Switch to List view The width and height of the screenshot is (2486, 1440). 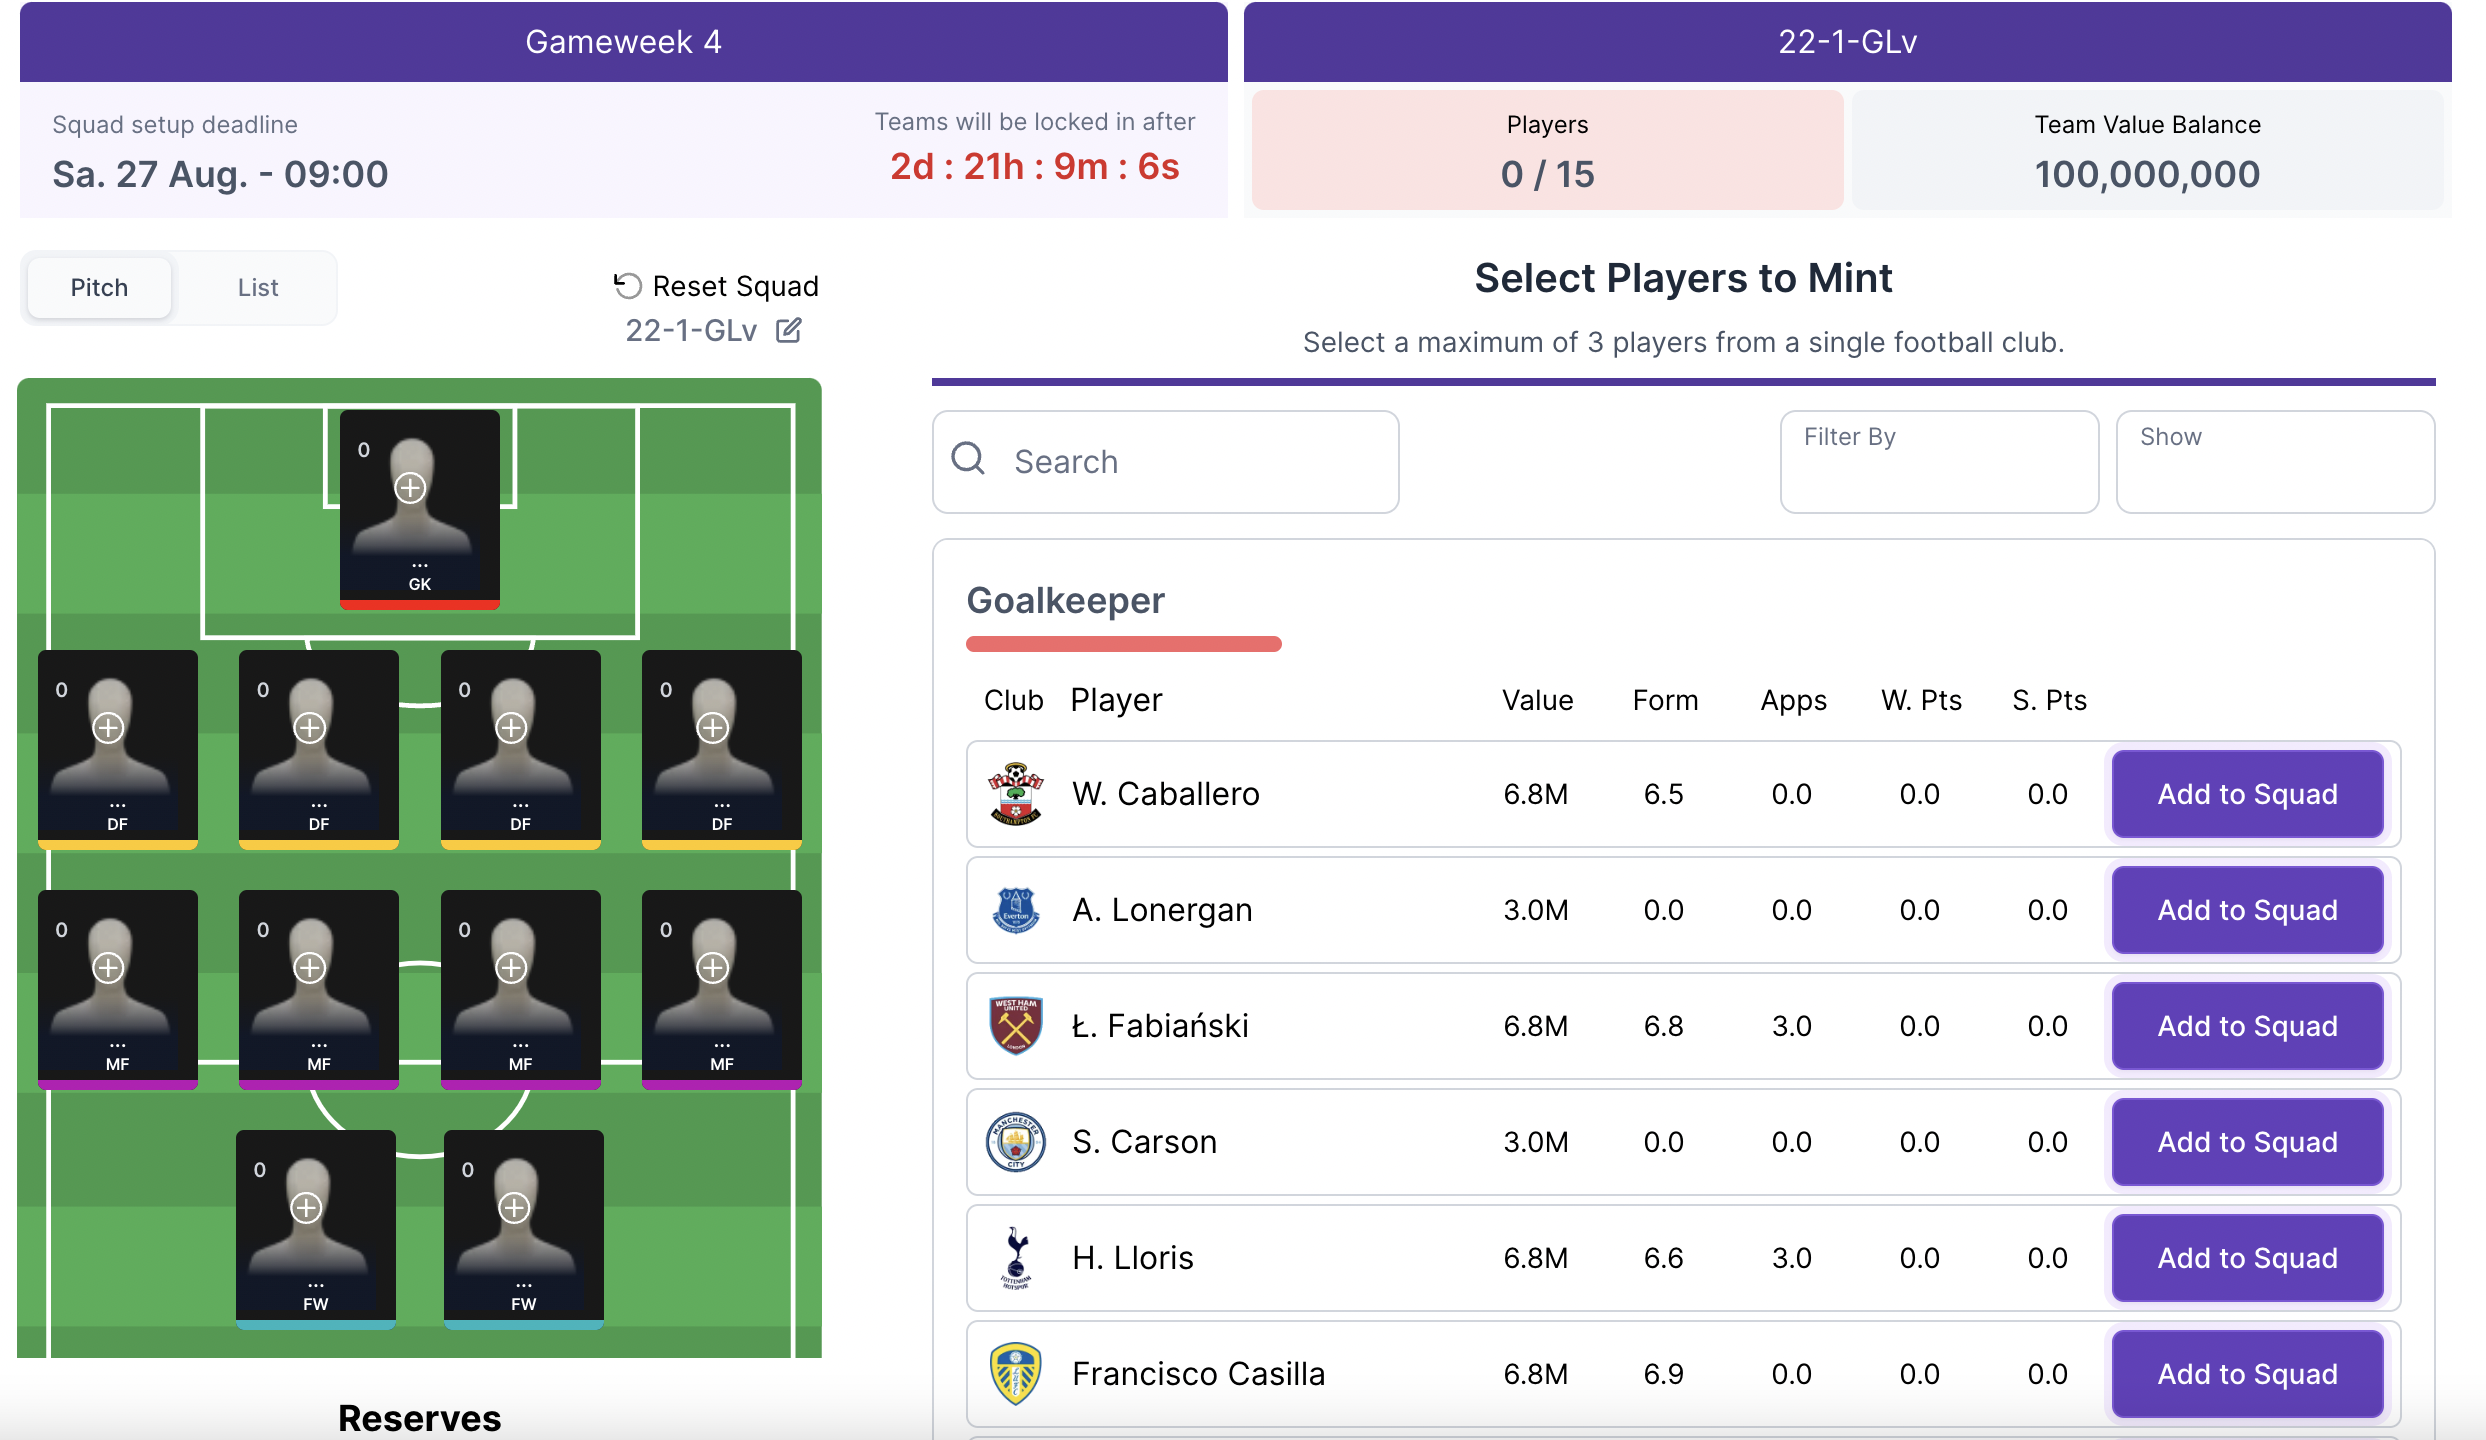click(x=257, y=288)
